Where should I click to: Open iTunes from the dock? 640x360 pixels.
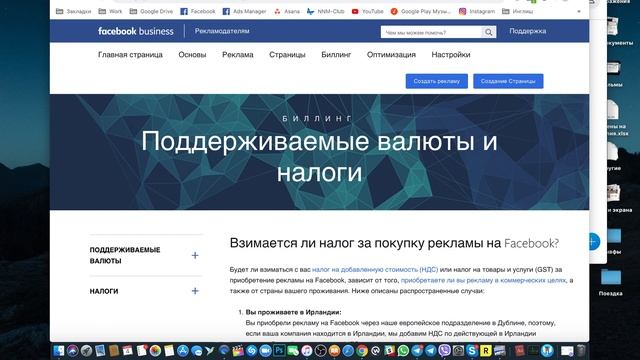click(x=307, y=350)
